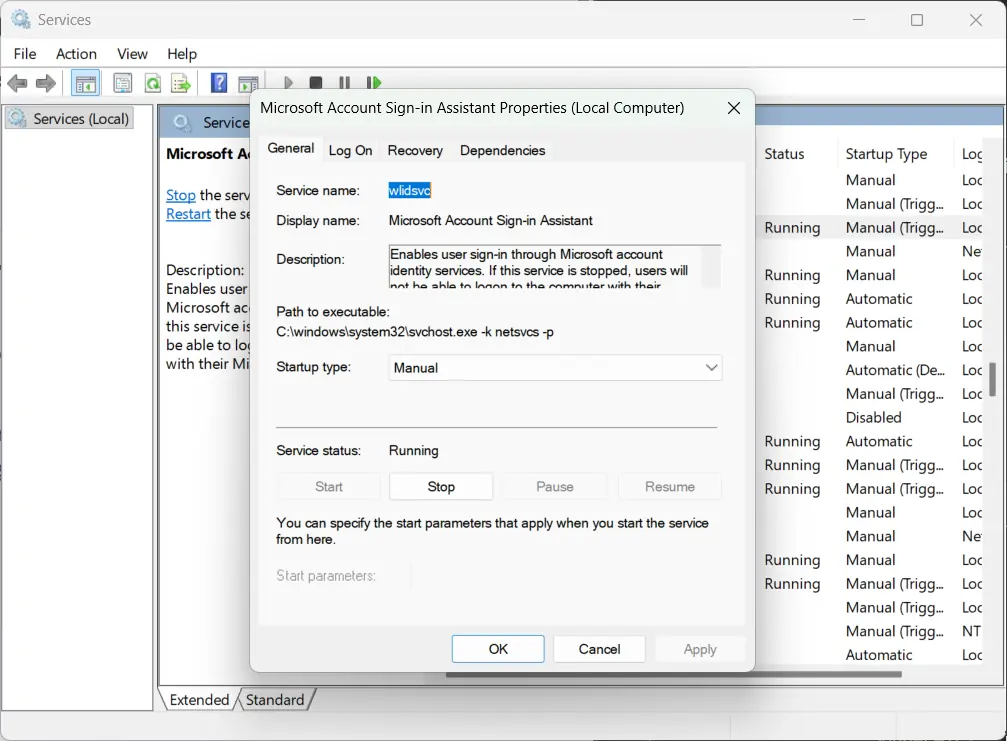Toggle Show/Hide Console Tree toolbar icon
Viewport: 1007px width, 741px height.
point(86,83)
